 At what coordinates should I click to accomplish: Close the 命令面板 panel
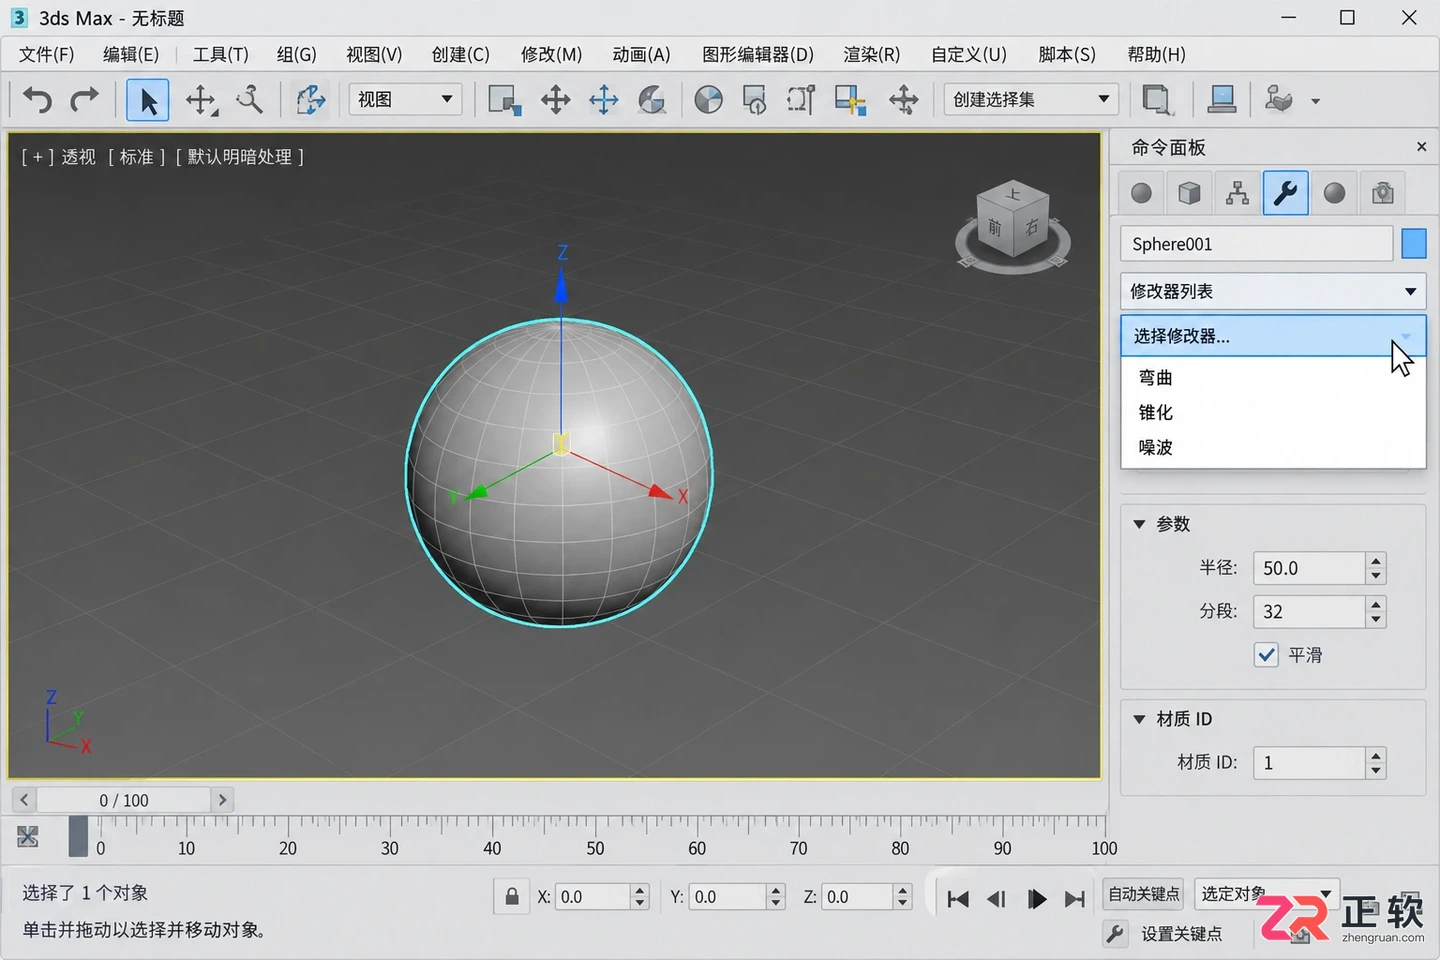(1421, 147)
